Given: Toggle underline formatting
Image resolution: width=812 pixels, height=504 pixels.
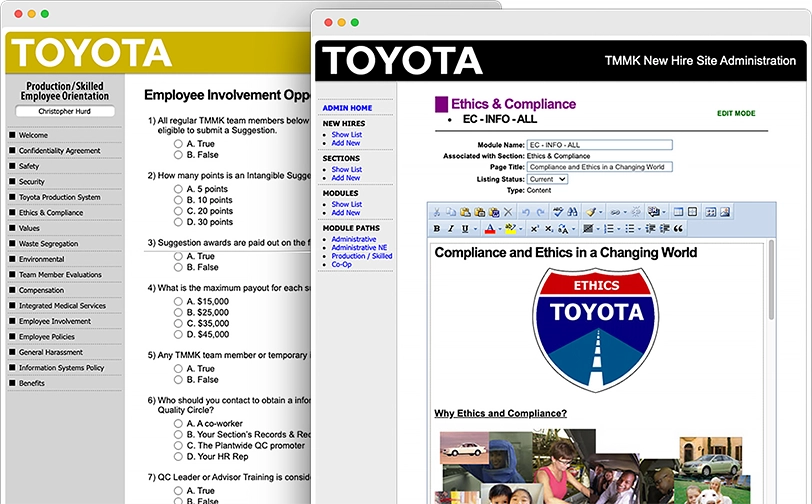Looking at the screenshot, I should (465, 228).
